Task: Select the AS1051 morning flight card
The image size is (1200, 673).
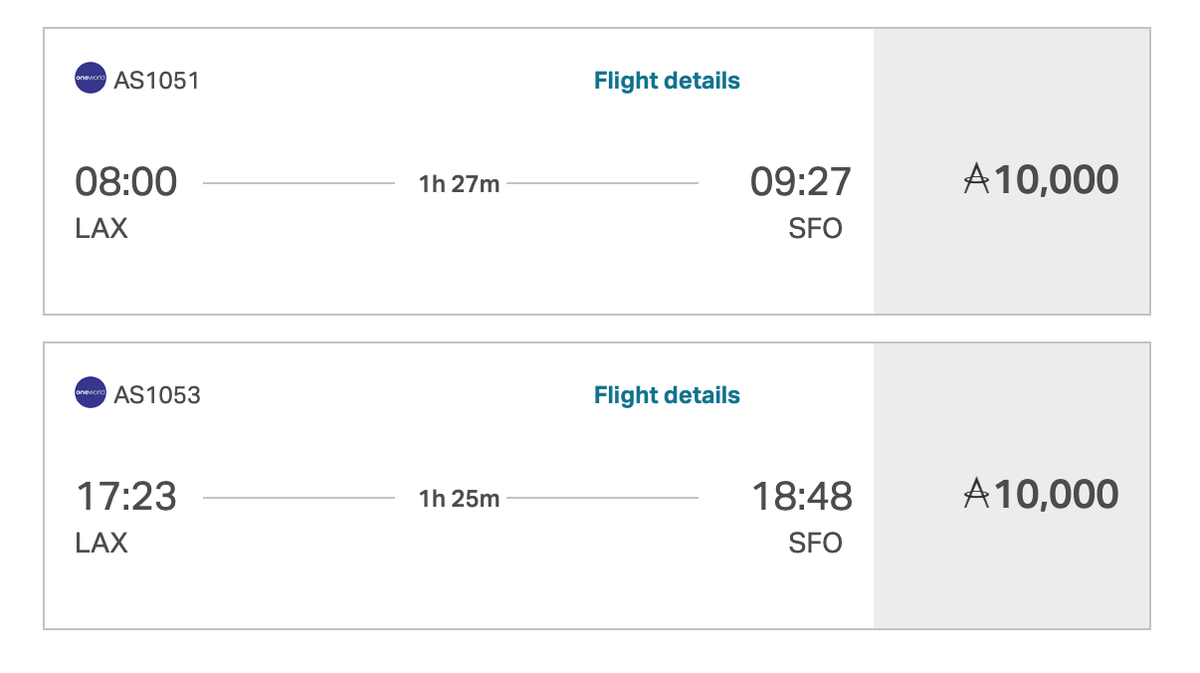Action: [450, 170]
